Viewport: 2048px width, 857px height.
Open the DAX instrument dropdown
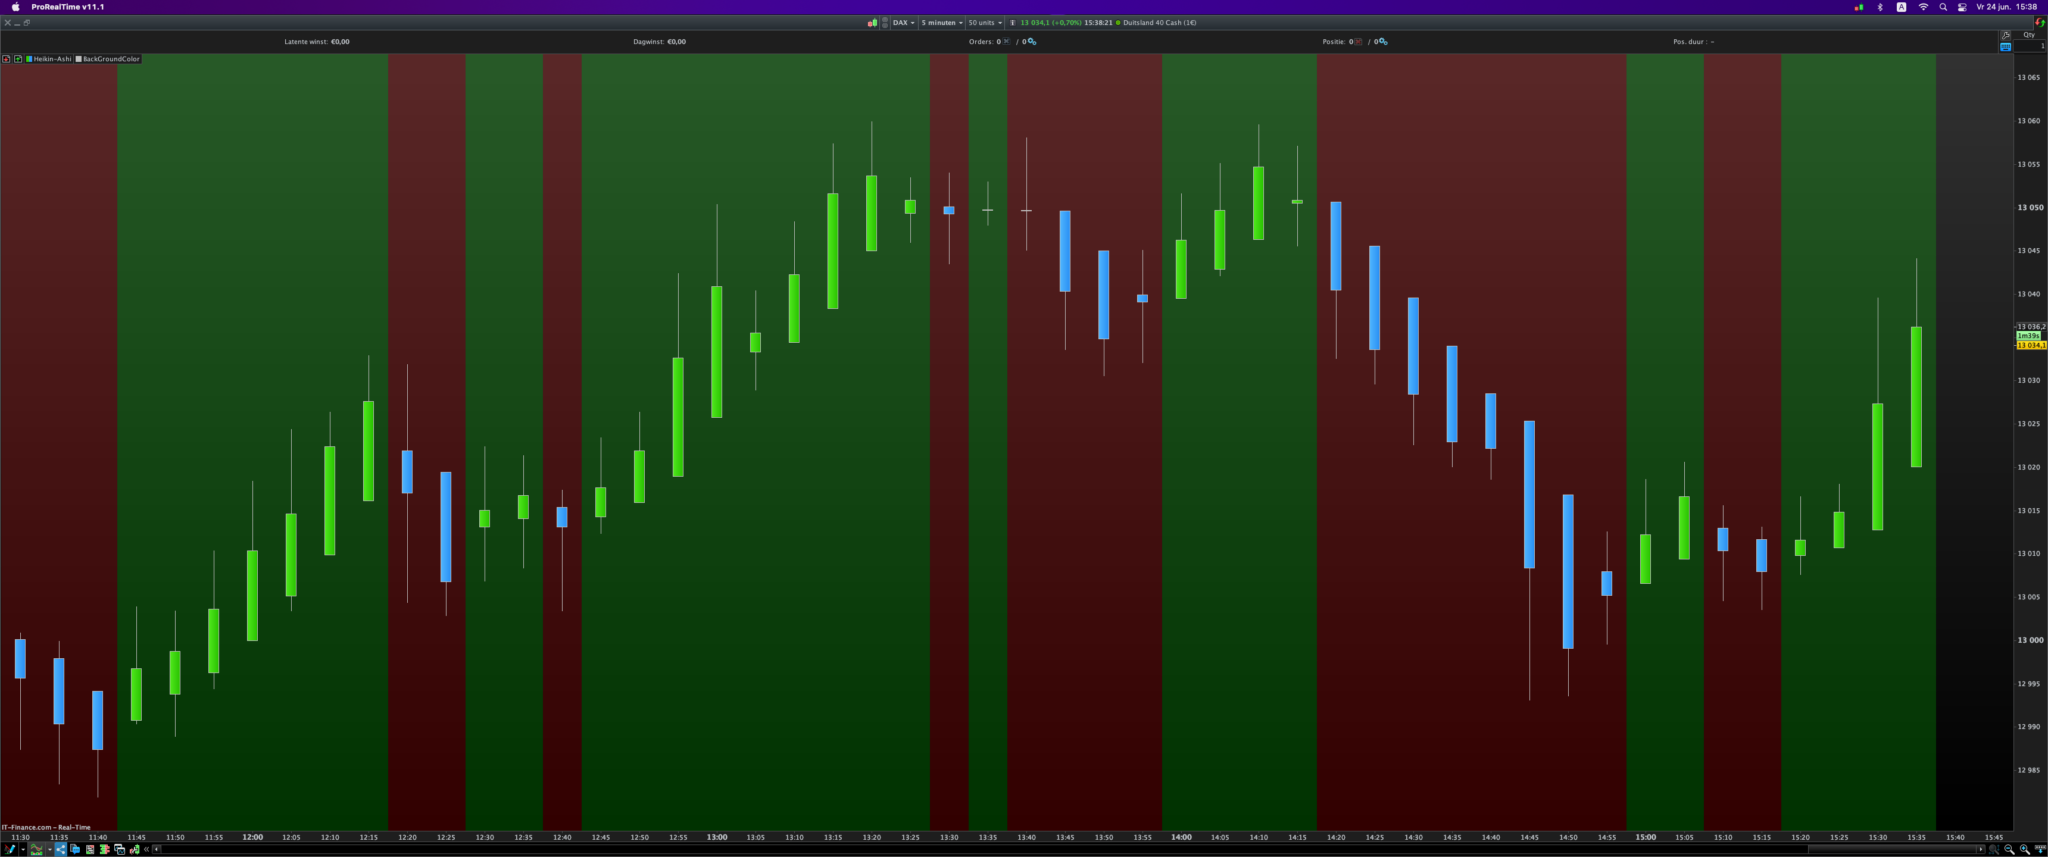(903, 22)
